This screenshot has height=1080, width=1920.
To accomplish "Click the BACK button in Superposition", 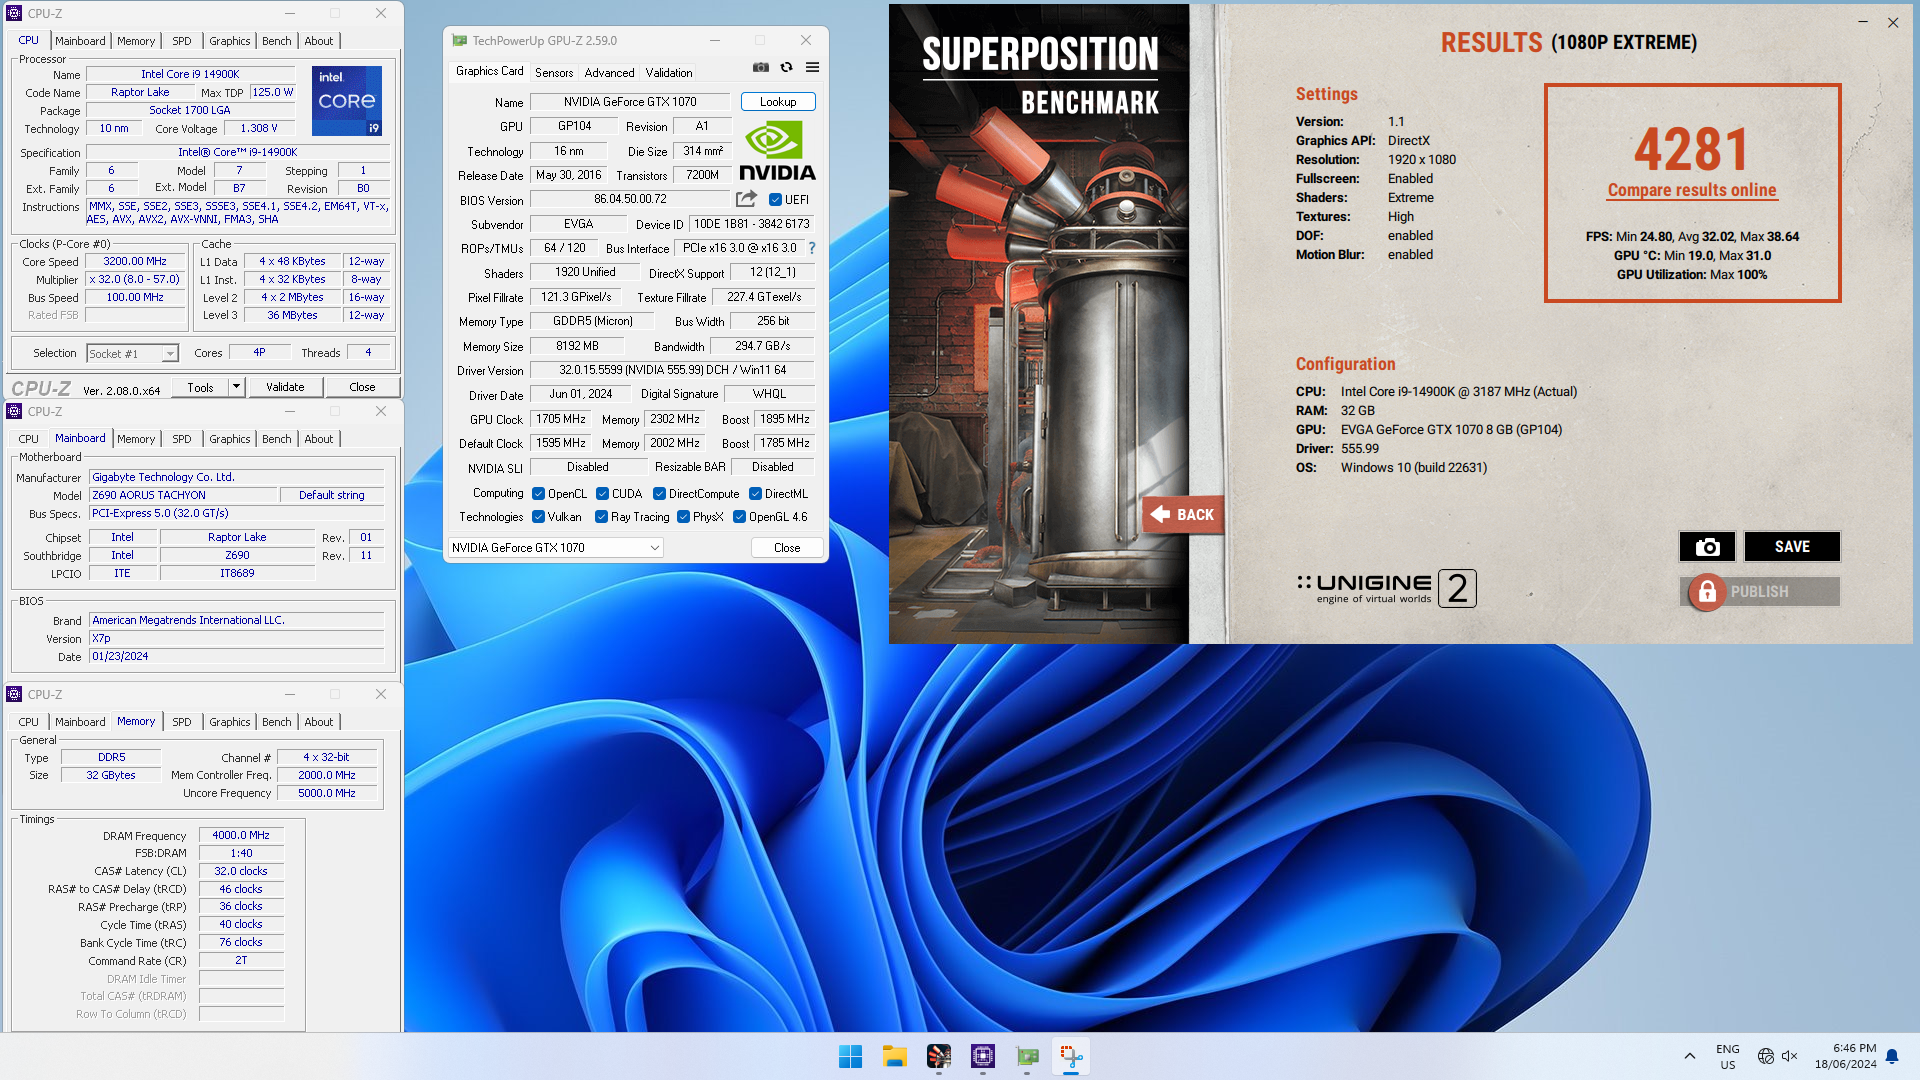I will tap(1183, 514).
